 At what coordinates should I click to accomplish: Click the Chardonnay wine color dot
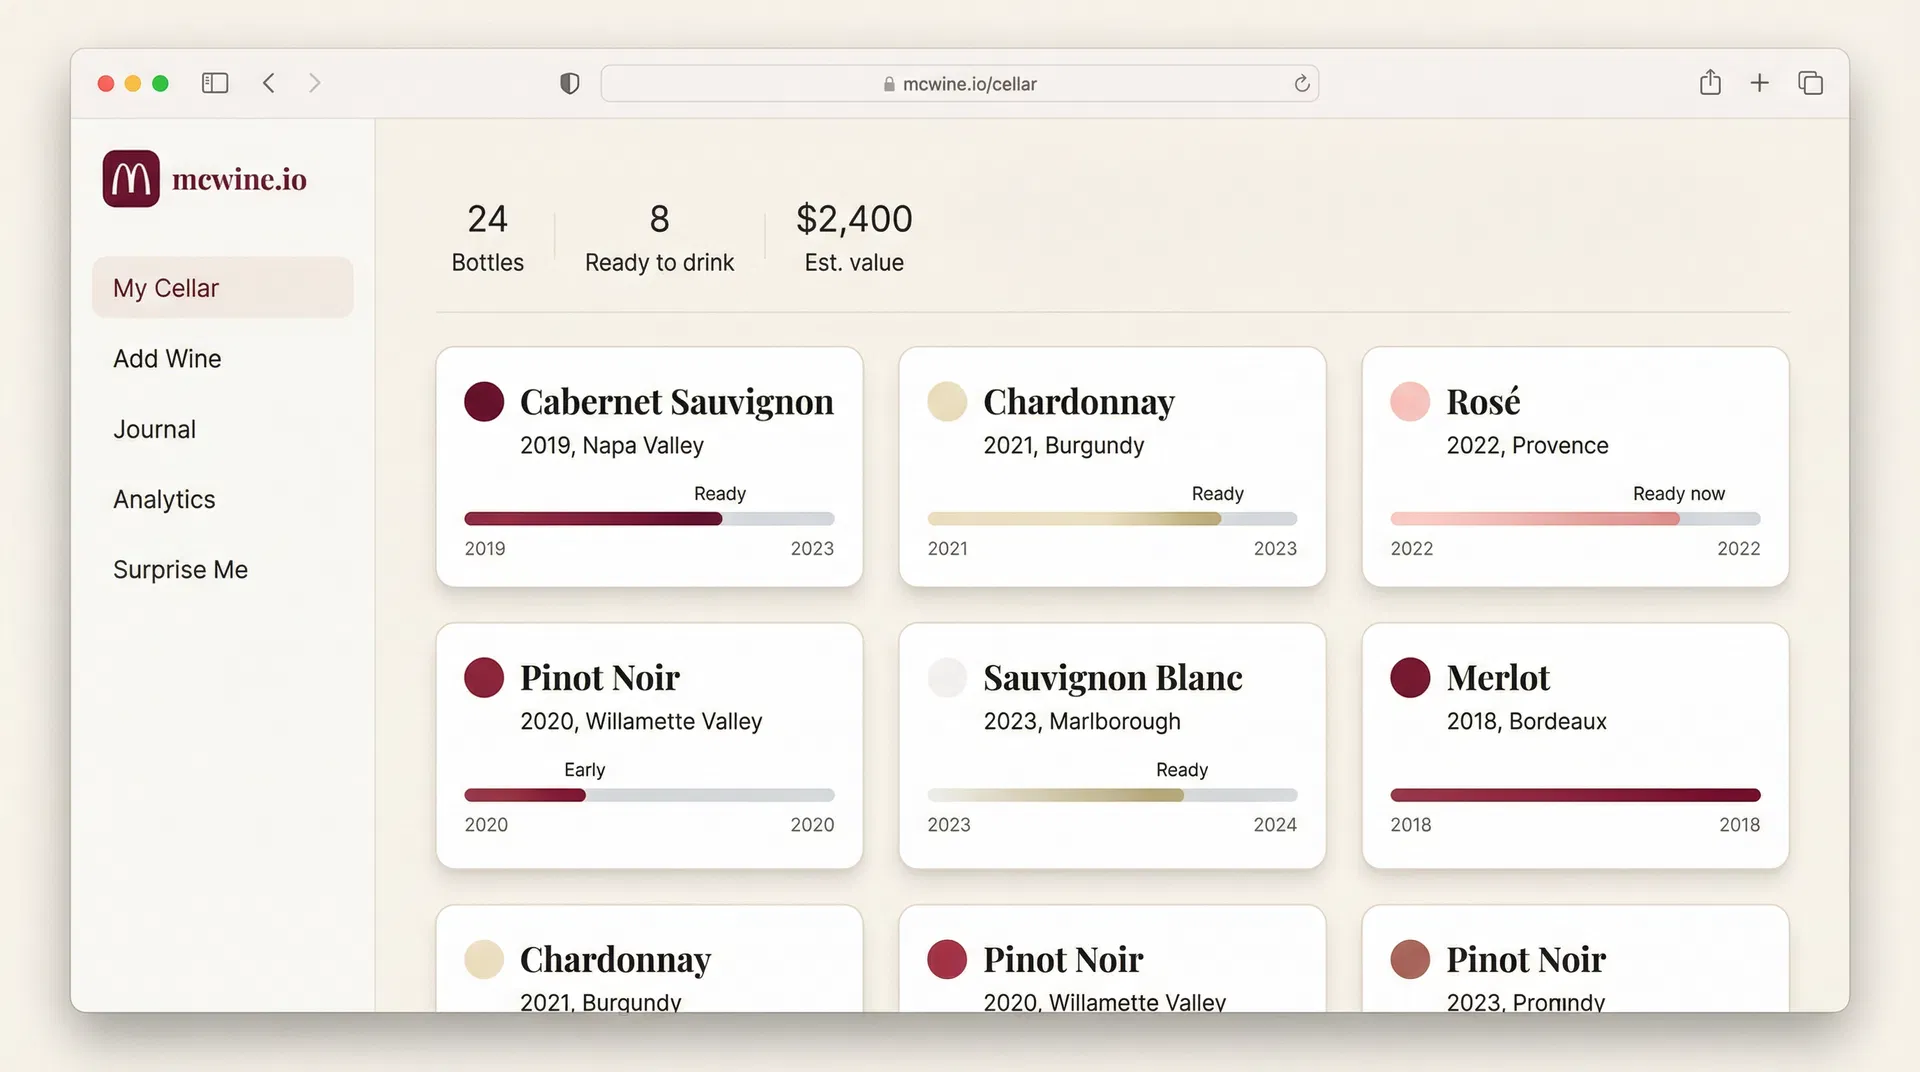click(x=947, y=401)
